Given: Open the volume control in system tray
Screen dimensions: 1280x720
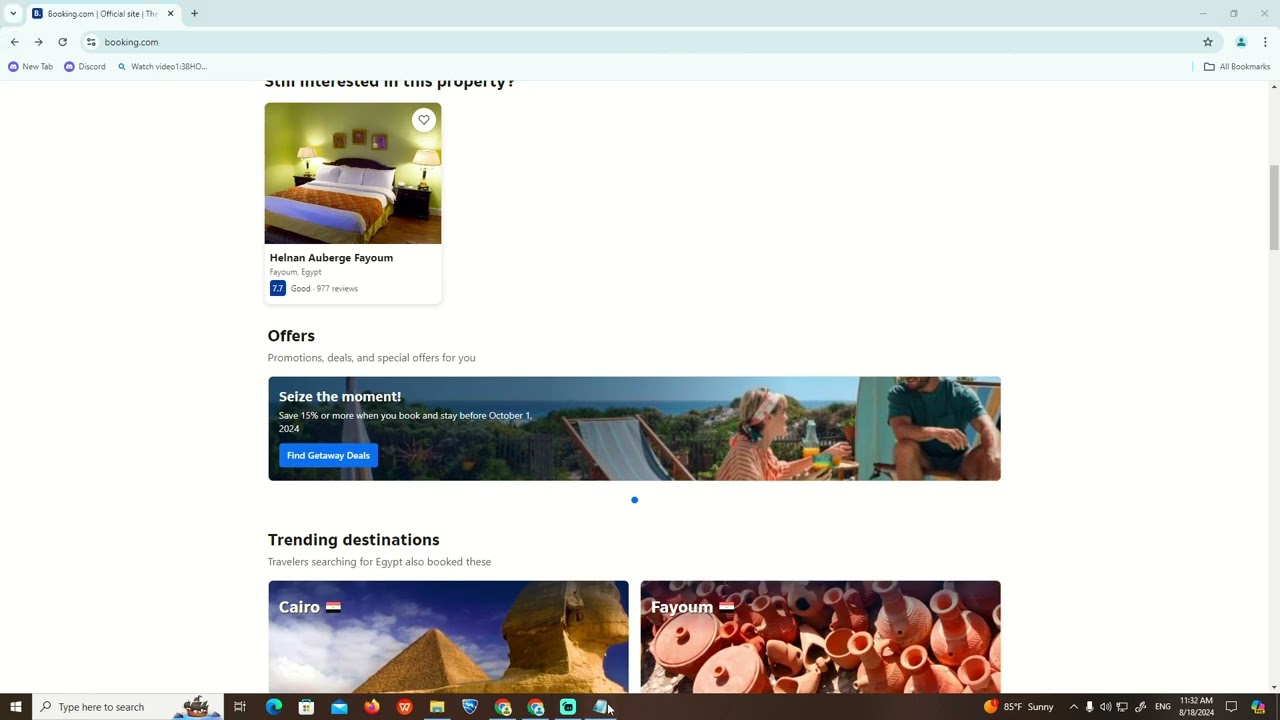Looking at the screenshot, I should (x=1106, y=707).
